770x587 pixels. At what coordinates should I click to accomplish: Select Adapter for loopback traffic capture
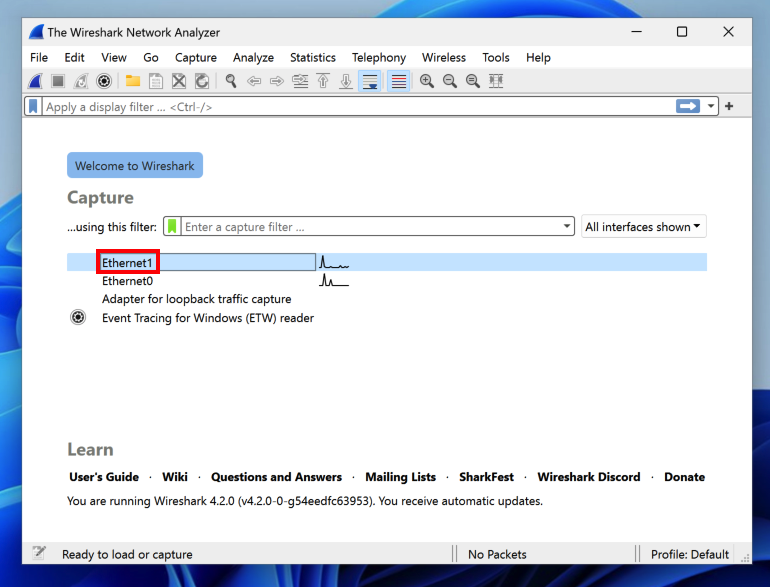pos(196,299)
